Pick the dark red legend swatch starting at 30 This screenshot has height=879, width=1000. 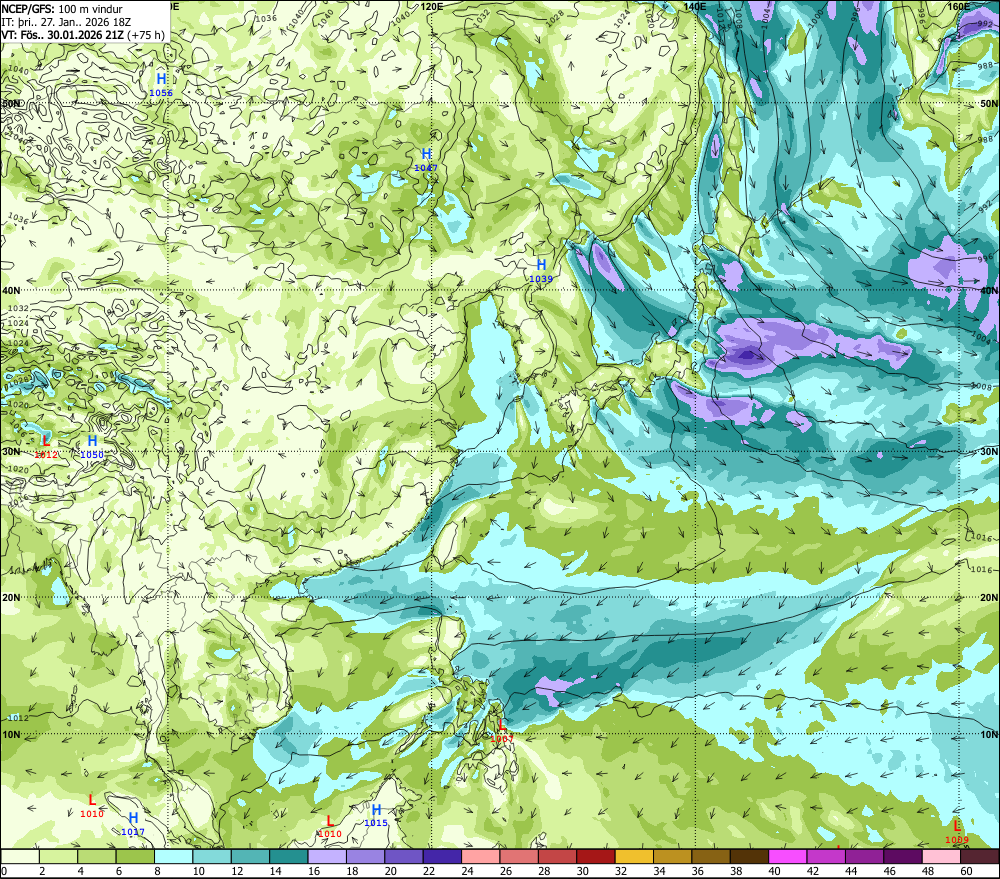(x=596, y=857)
